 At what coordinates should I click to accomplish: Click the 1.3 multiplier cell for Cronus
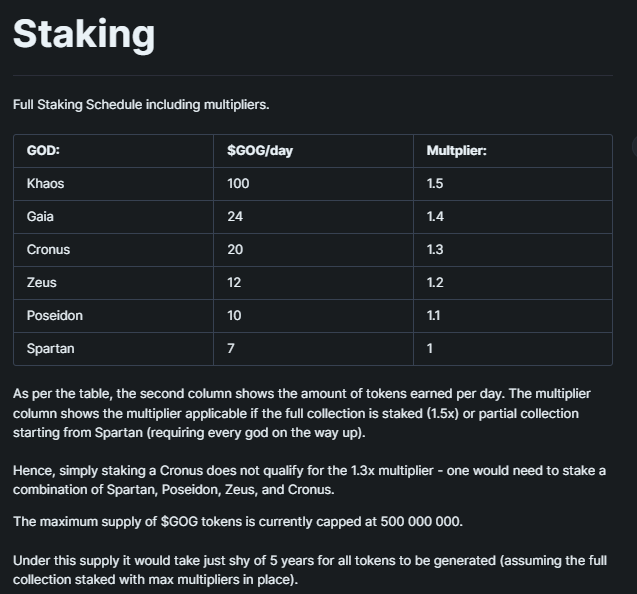coord(513,249)
